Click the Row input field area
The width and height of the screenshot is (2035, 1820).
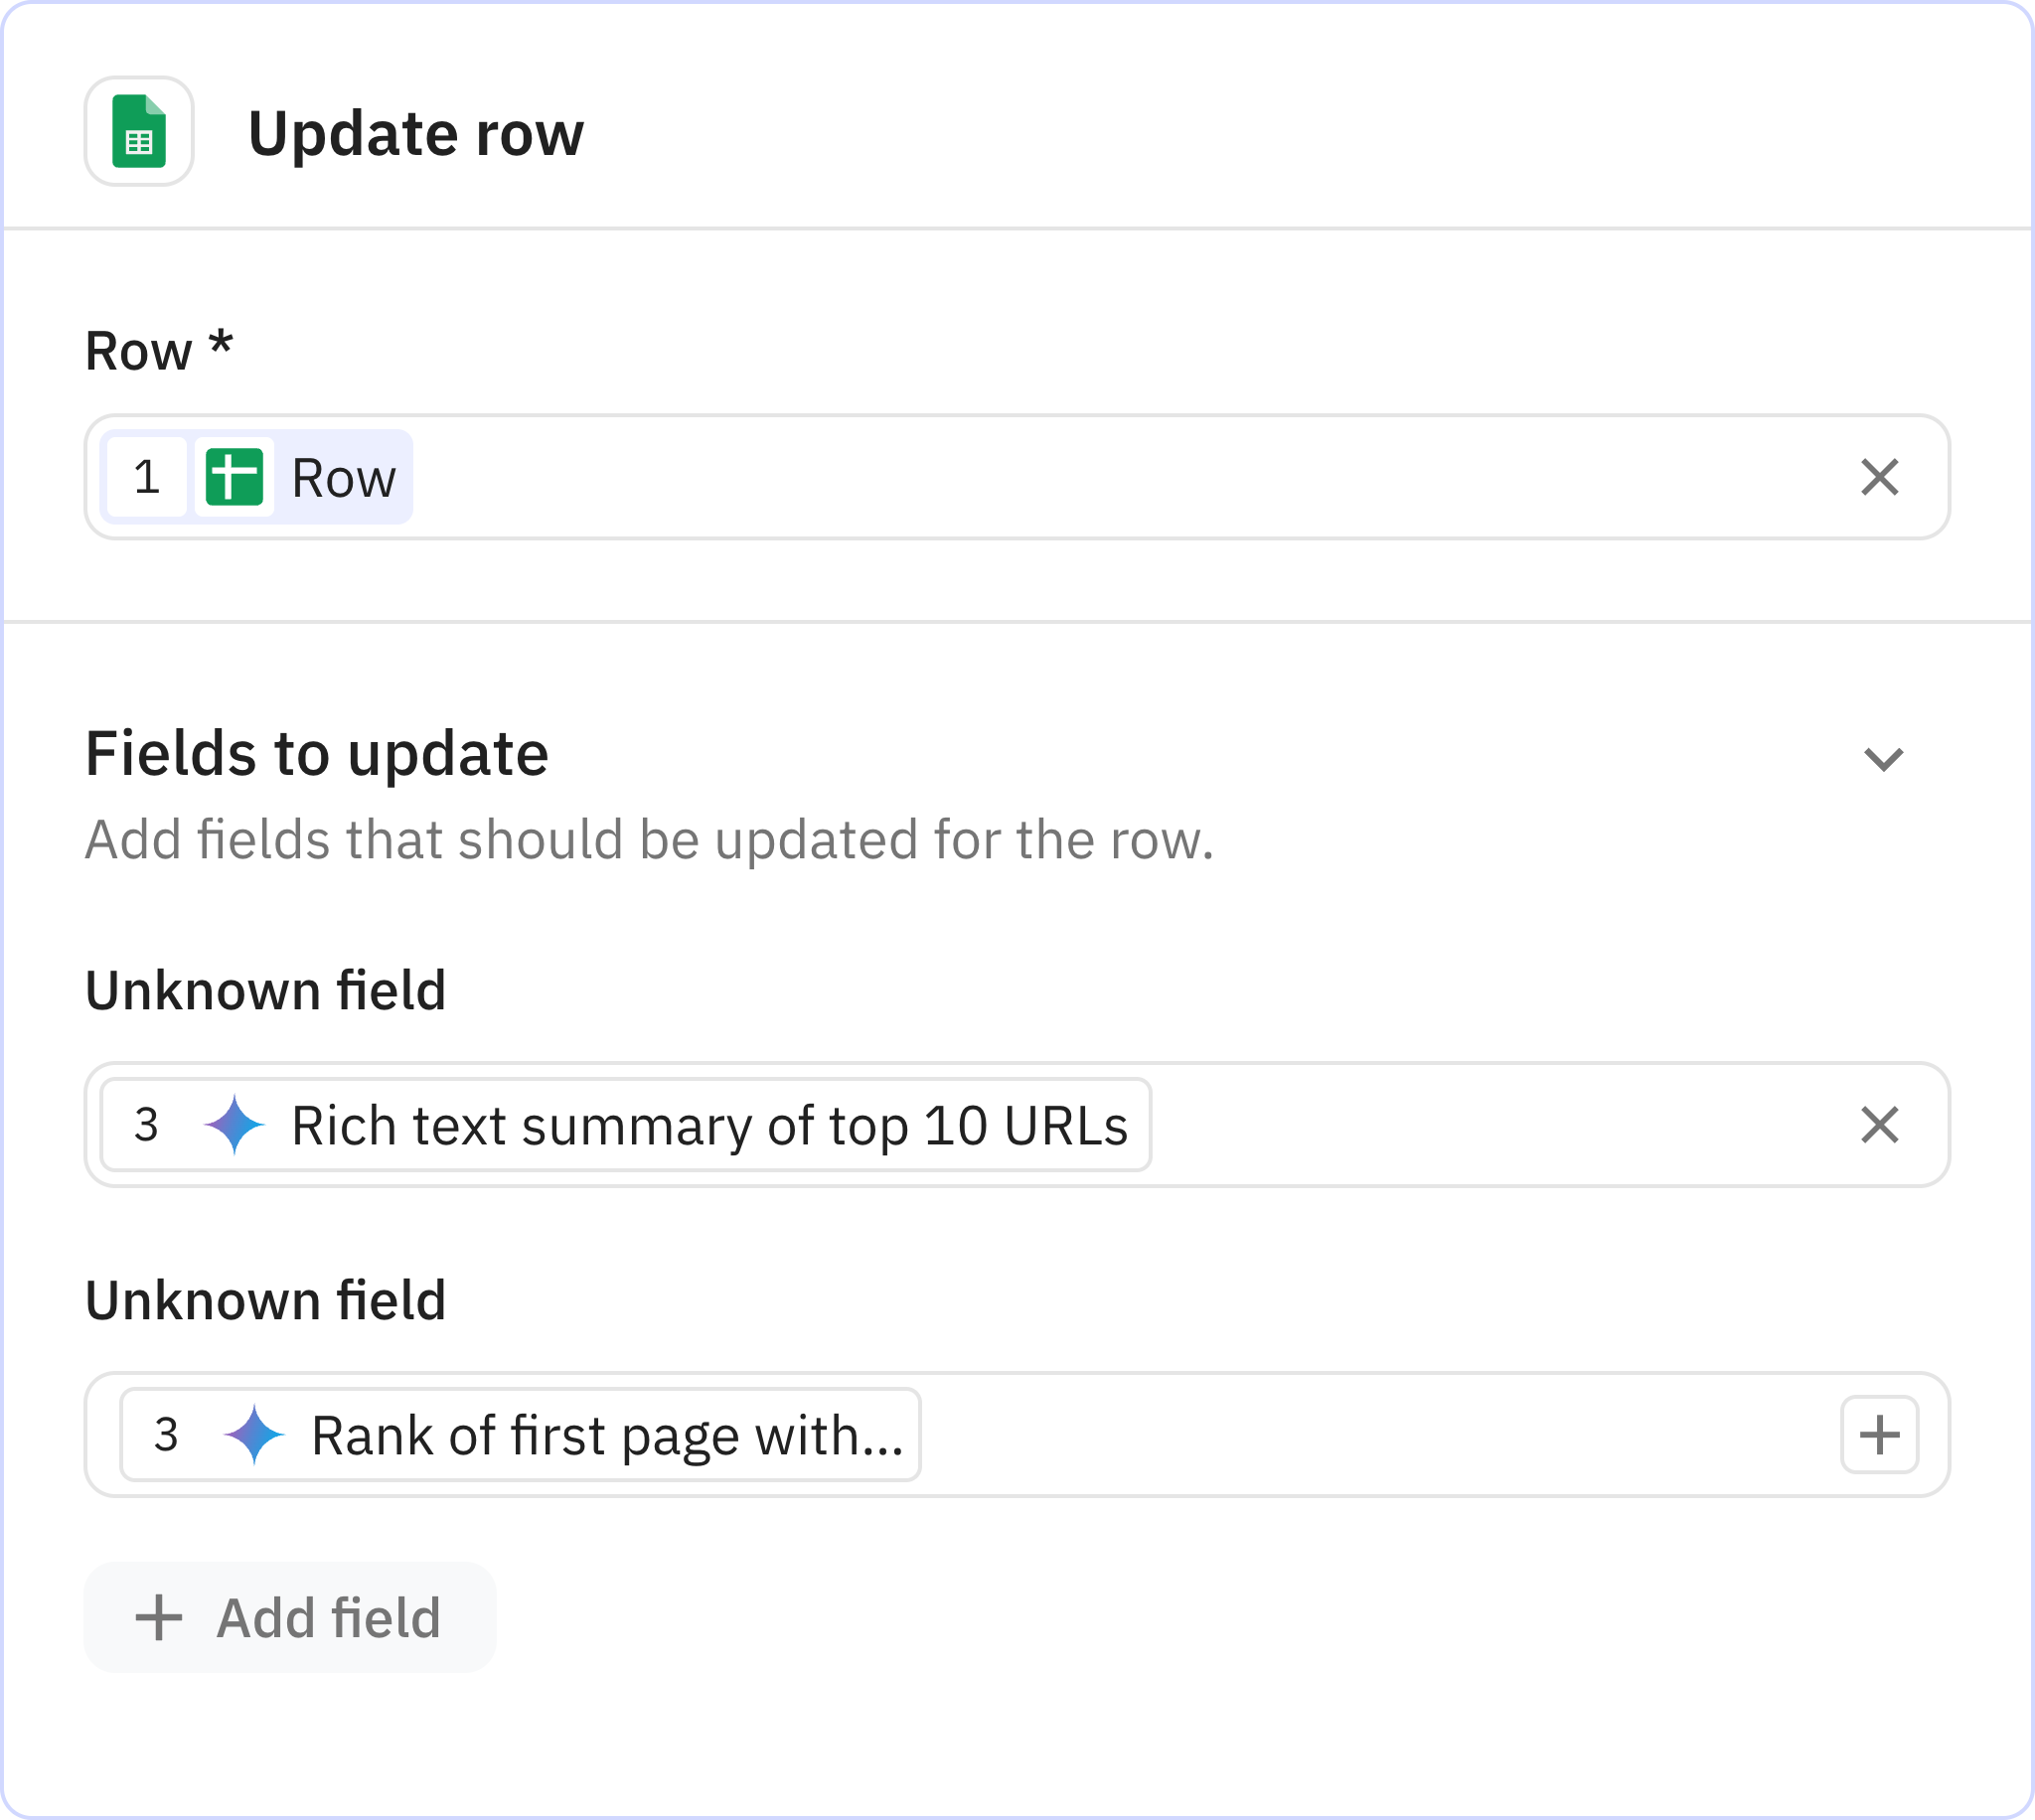[1017, 477]
